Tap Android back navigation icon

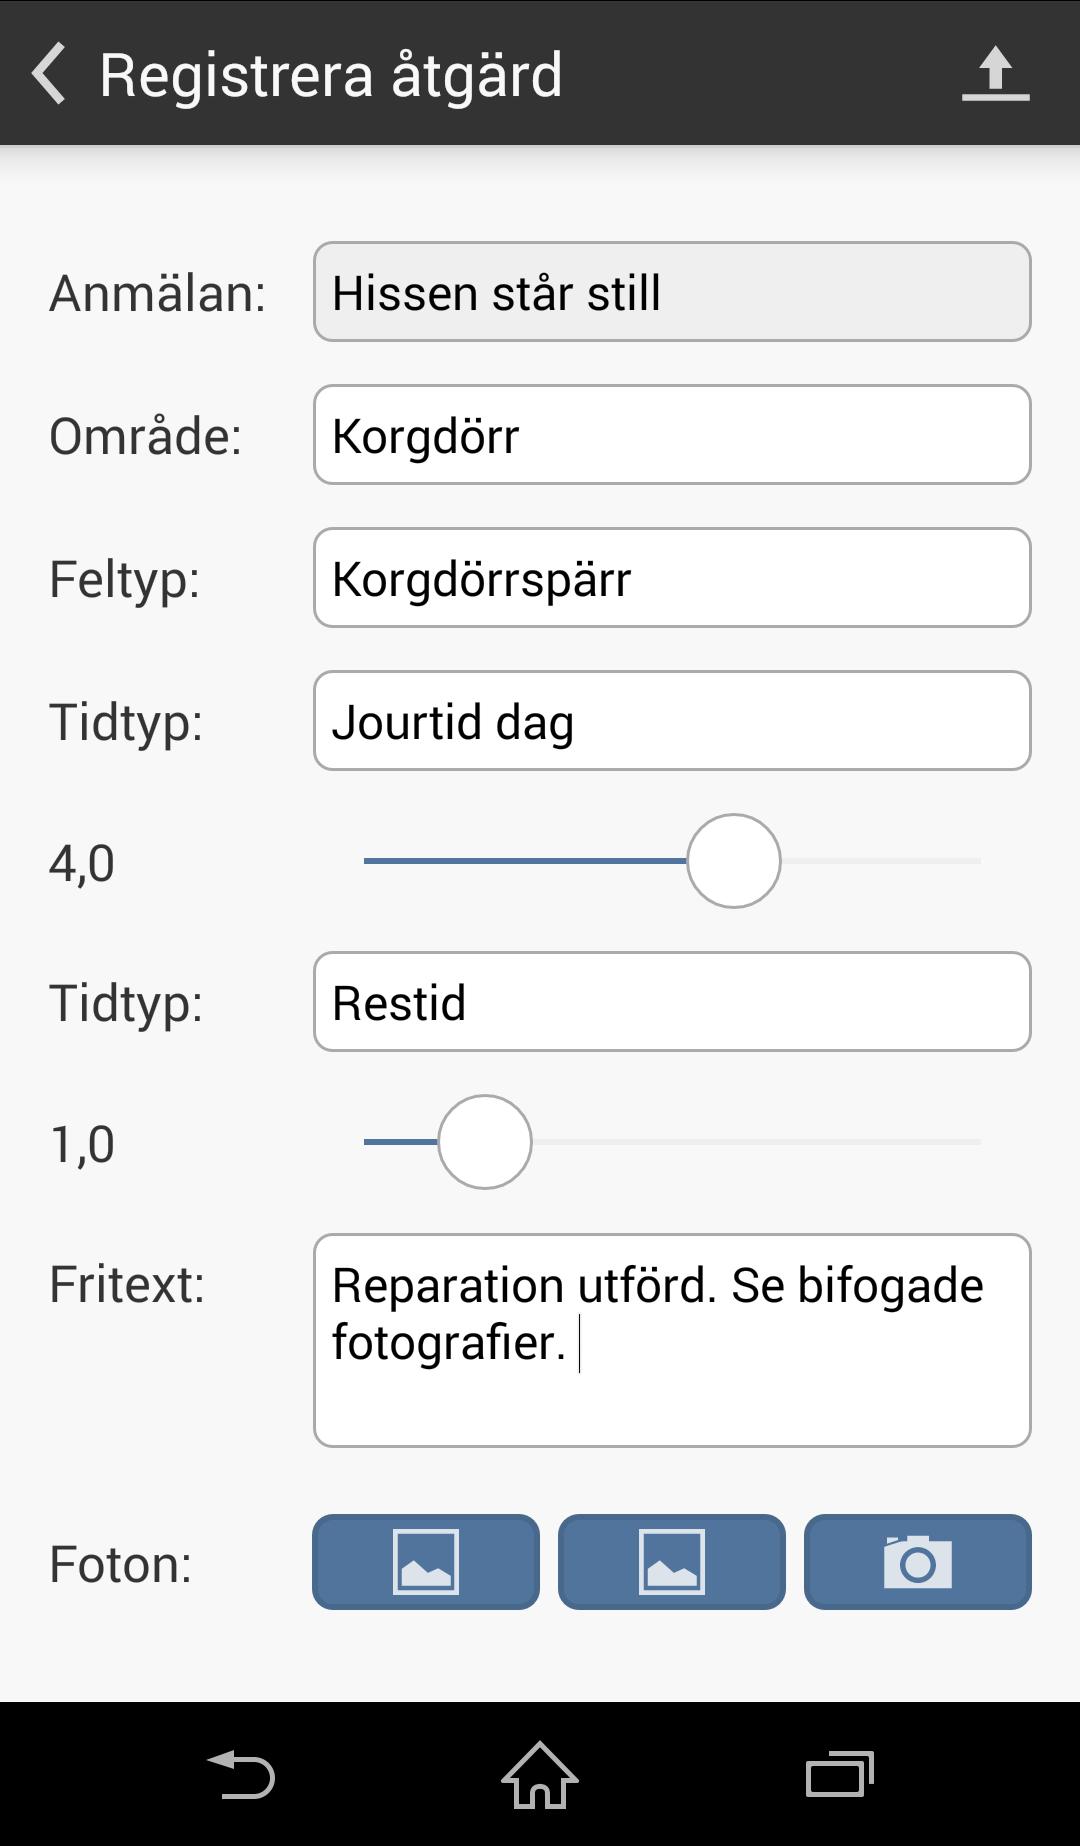click(x=241, y=1775)
